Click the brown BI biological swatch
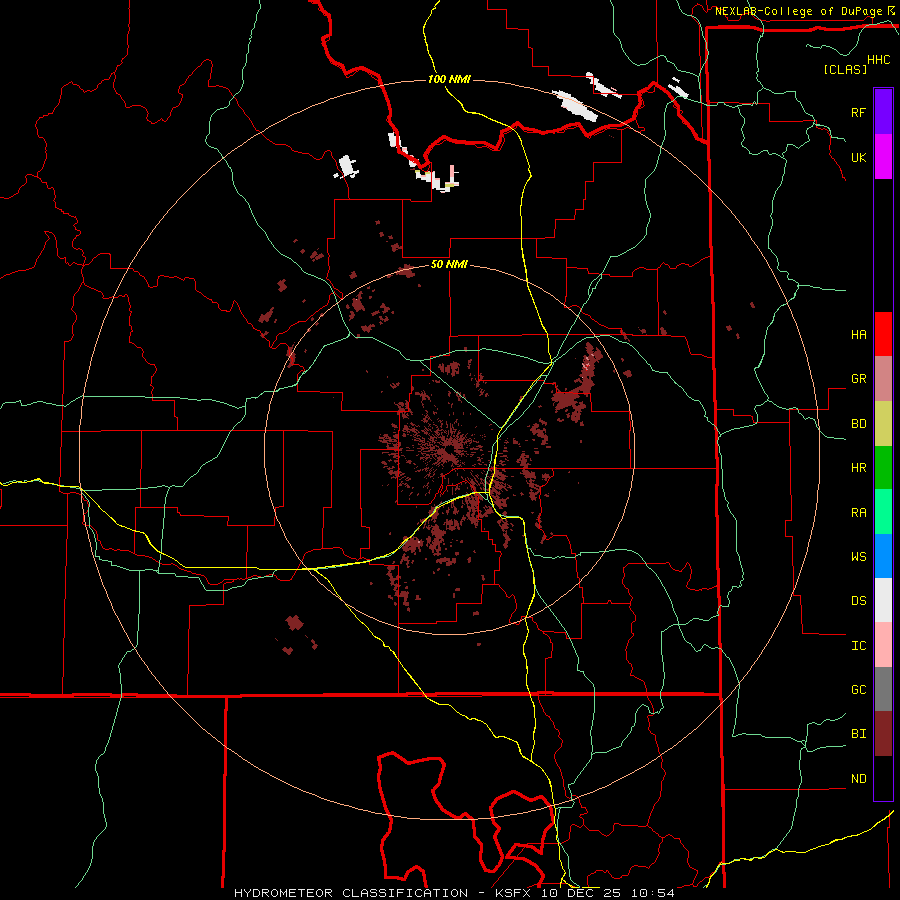900x900 pixels. point(883,734)
